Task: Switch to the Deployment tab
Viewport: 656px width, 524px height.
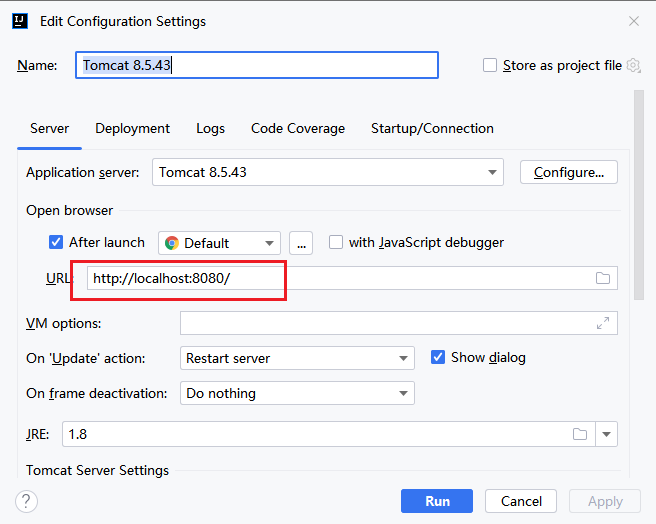Action: point(132,128)
